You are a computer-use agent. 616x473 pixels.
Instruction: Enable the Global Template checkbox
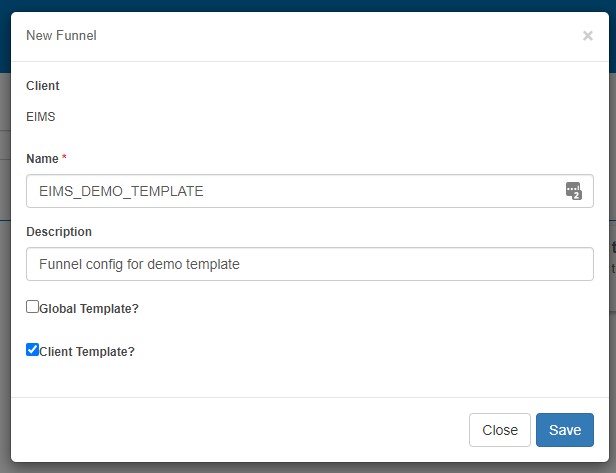point(32,306)
